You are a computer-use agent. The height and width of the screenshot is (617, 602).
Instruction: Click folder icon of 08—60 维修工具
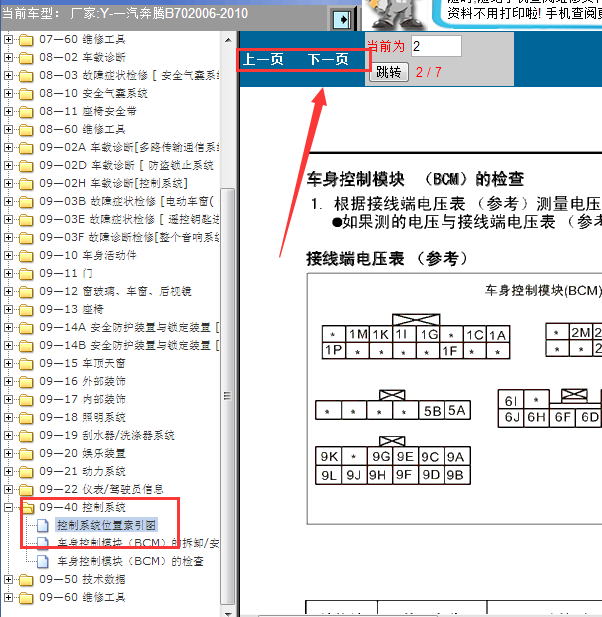tap(26, 130)
